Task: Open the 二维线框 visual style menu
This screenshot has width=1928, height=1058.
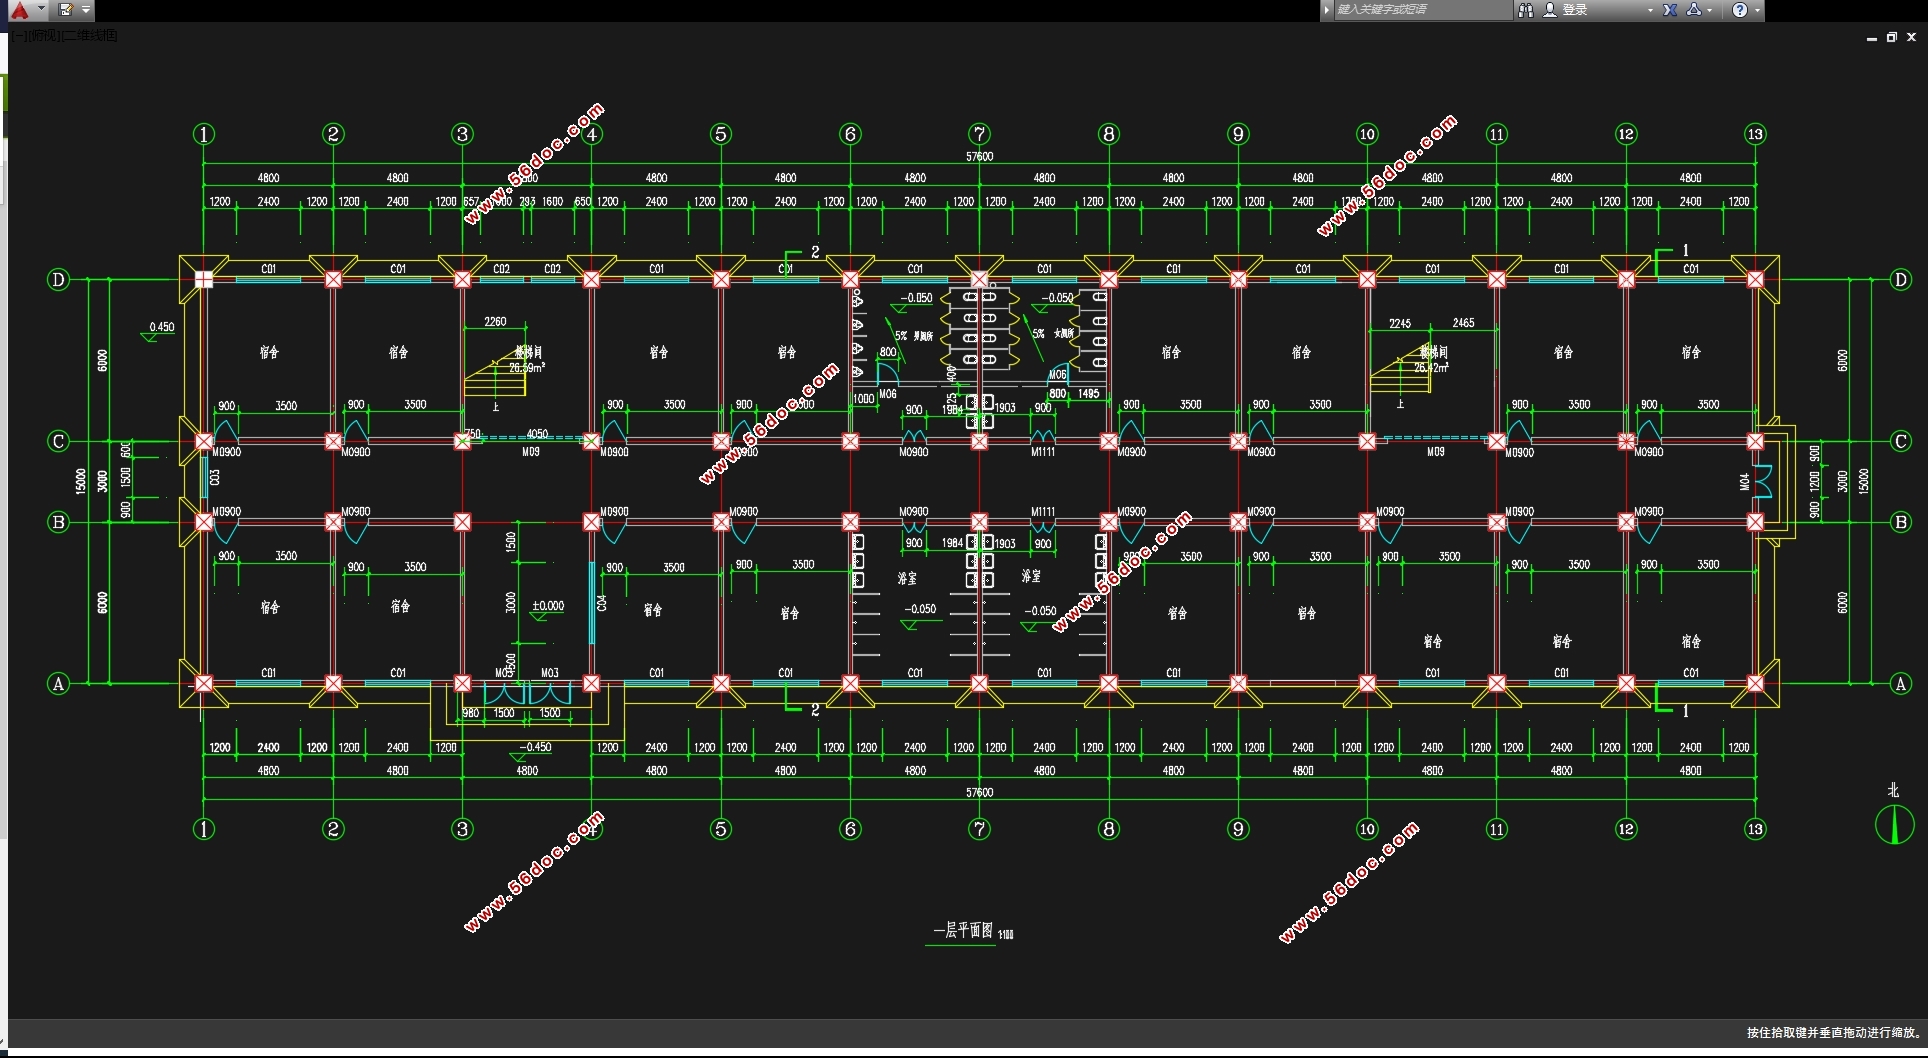Action: tap(91, 36)
